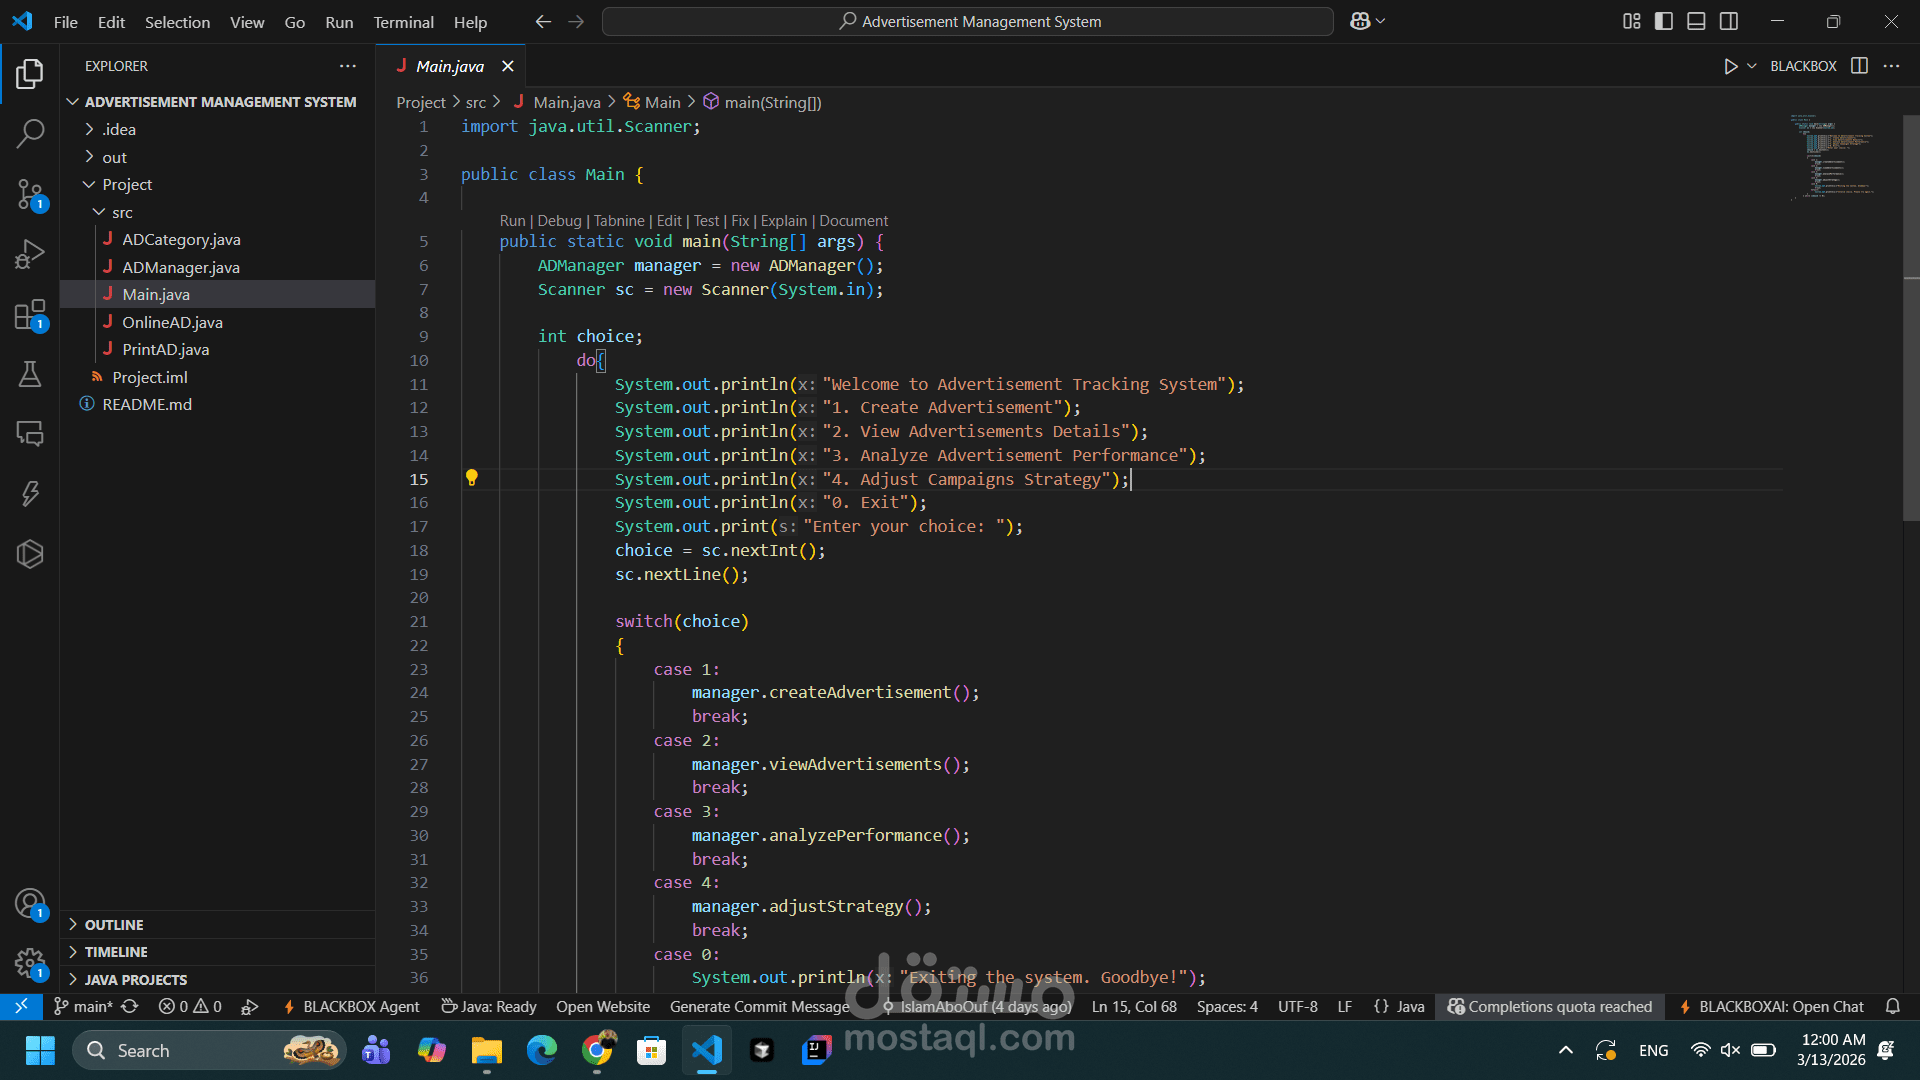Click the lightbulb quick-fix icon on line 15
The width and height of the screenshot is (1920, 1080).
tap(471, 478)
